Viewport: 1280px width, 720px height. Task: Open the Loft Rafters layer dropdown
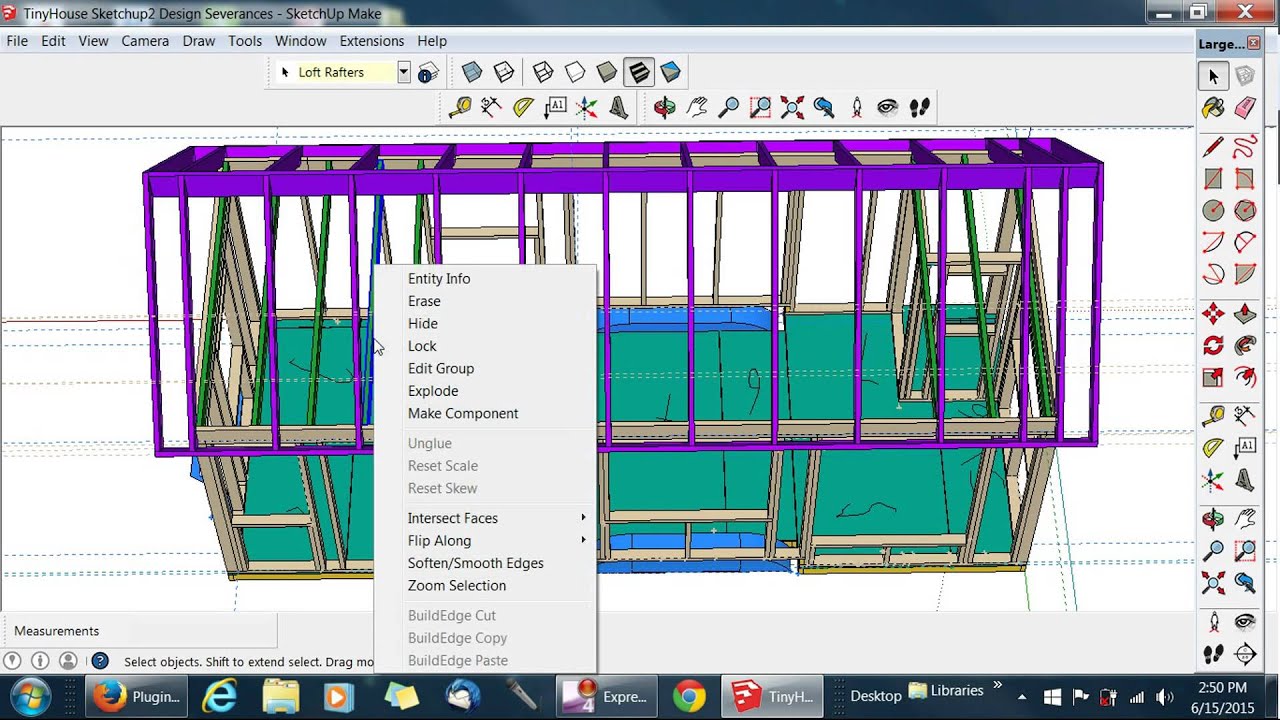[403, 72]
